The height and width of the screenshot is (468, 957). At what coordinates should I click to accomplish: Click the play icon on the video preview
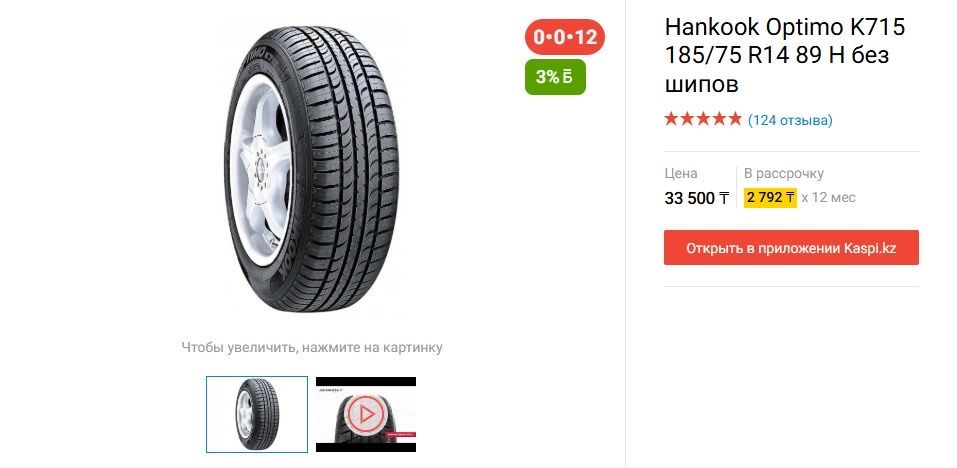366,414
